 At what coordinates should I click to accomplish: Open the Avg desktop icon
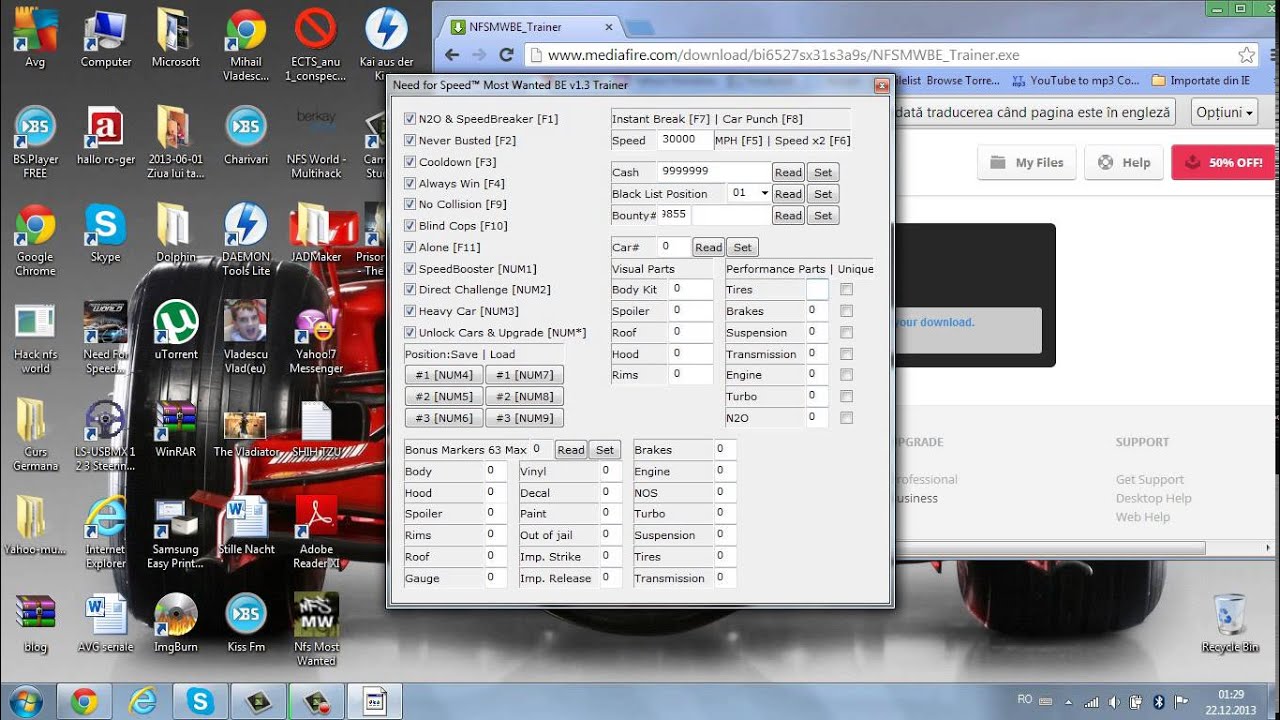click(35, 38)
